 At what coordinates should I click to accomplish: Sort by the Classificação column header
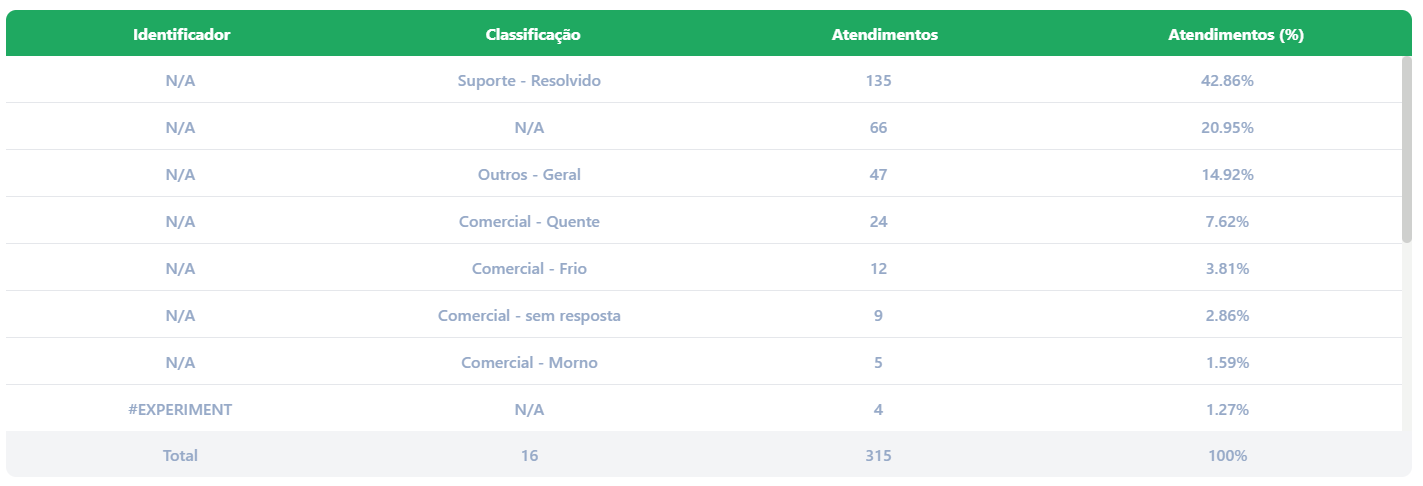(x=533, y=34)
